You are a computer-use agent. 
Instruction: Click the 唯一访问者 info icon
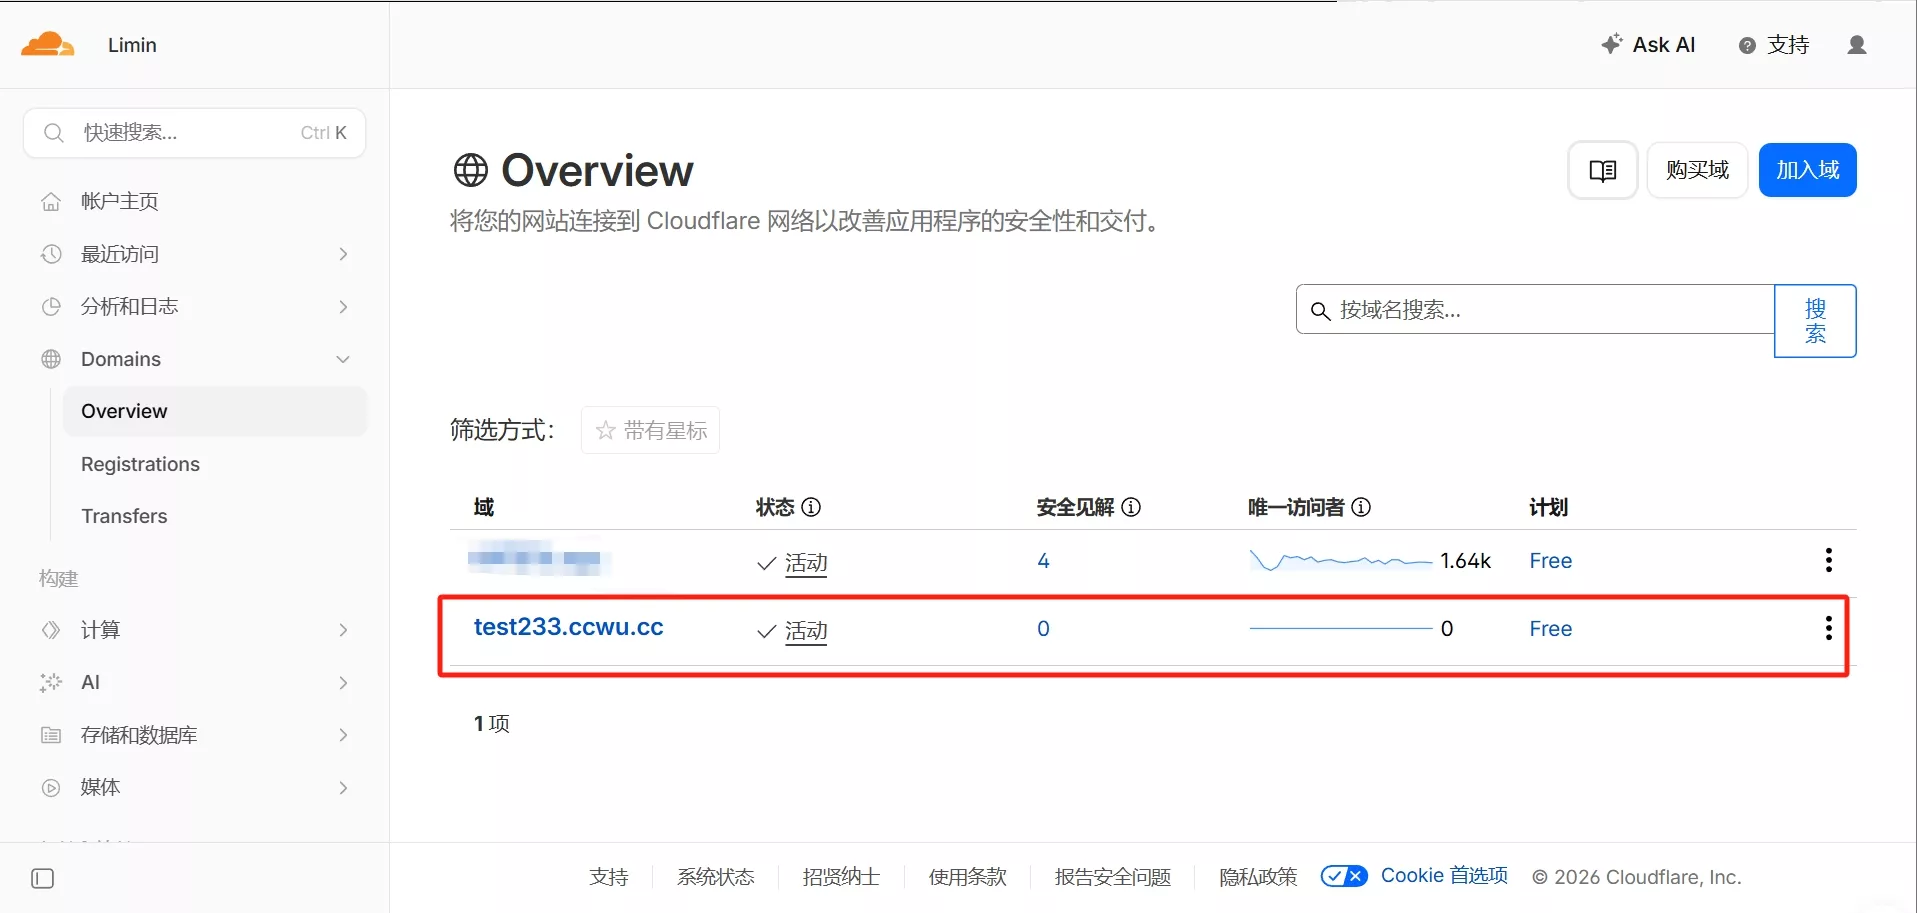click(1361, 507)
